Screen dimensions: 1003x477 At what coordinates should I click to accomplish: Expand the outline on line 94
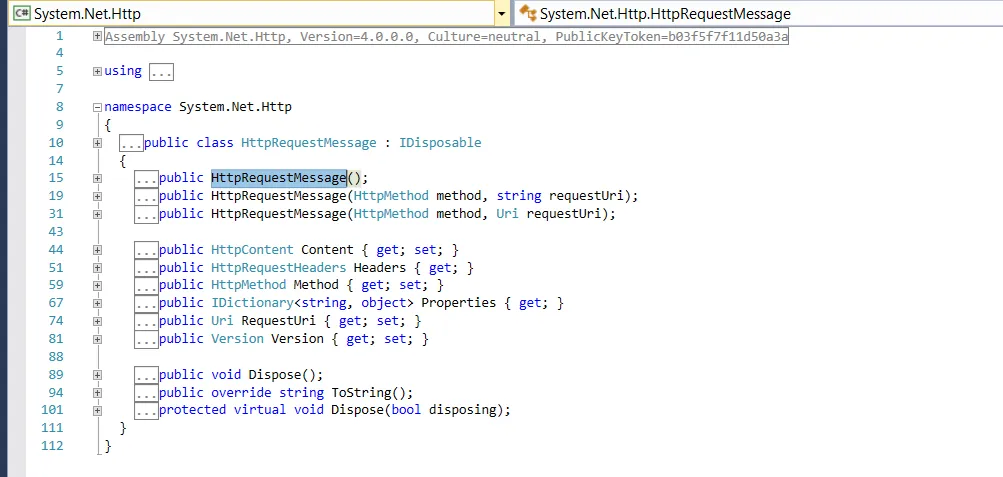click(x=97, y=393)
